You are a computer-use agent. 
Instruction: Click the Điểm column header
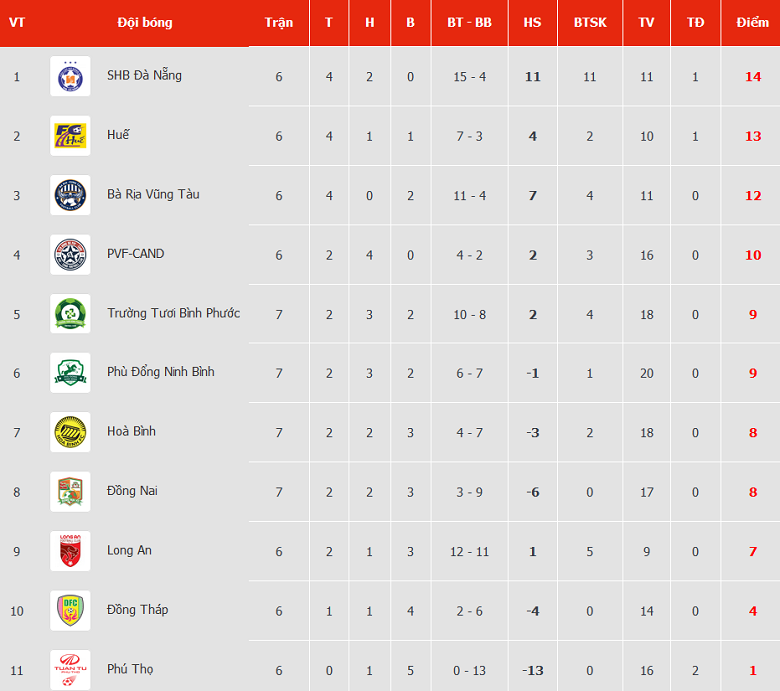[x=752, y=22]
